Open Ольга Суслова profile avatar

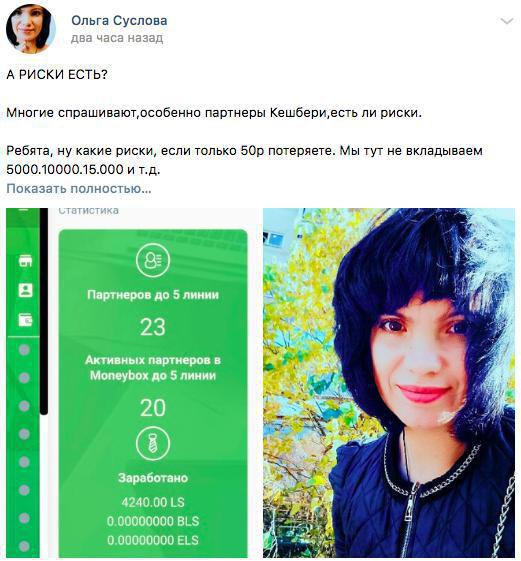31,29
